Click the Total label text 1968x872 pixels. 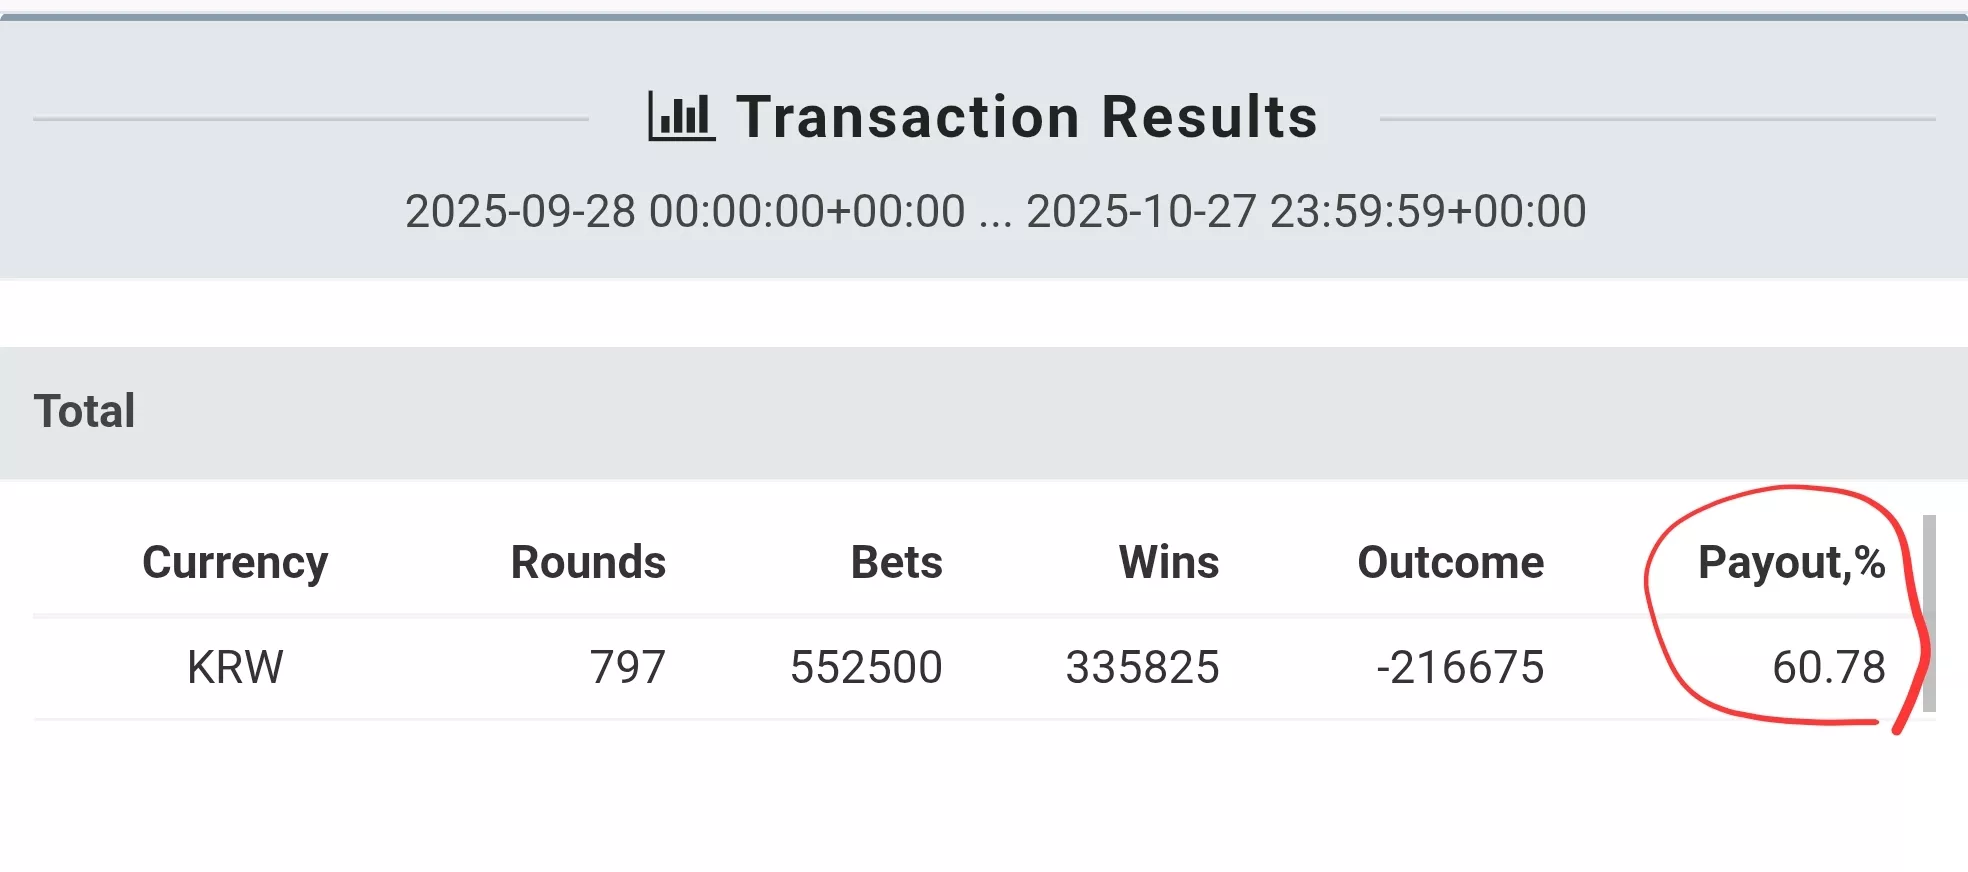(x=85, y=411)
